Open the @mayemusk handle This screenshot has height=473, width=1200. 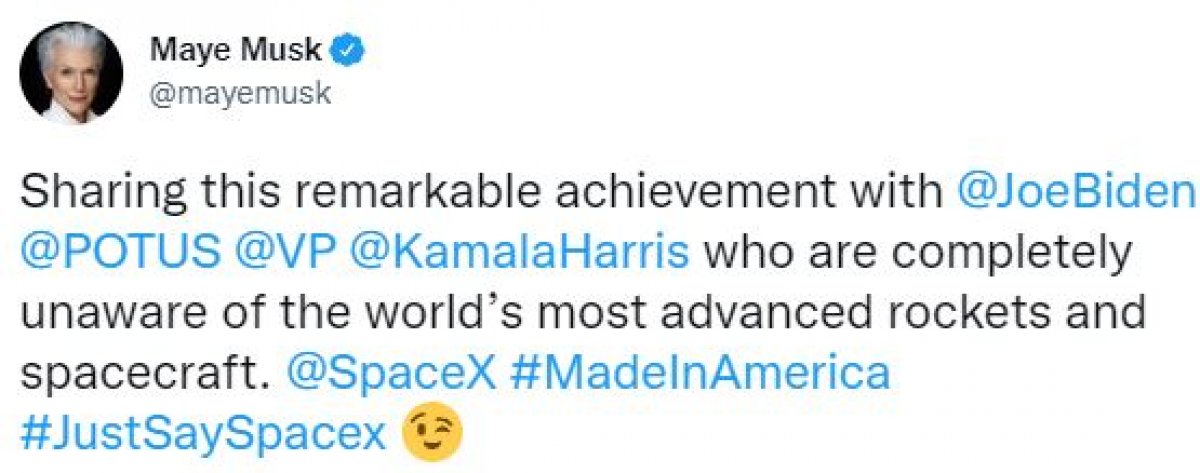[x=239, y=93]
